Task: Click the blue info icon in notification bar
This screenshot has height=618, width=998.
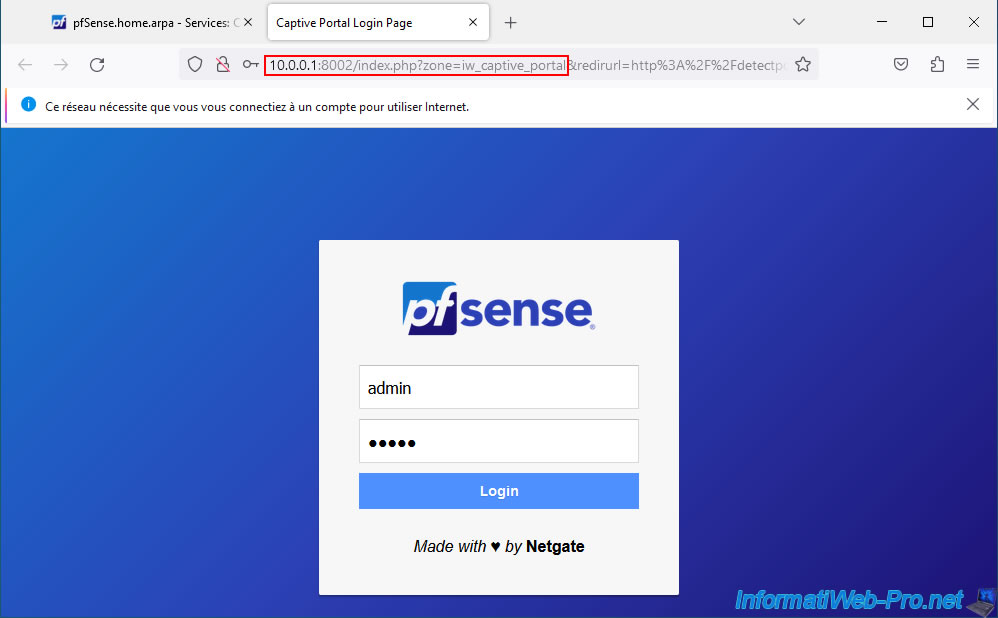Action: pos(29,104)
